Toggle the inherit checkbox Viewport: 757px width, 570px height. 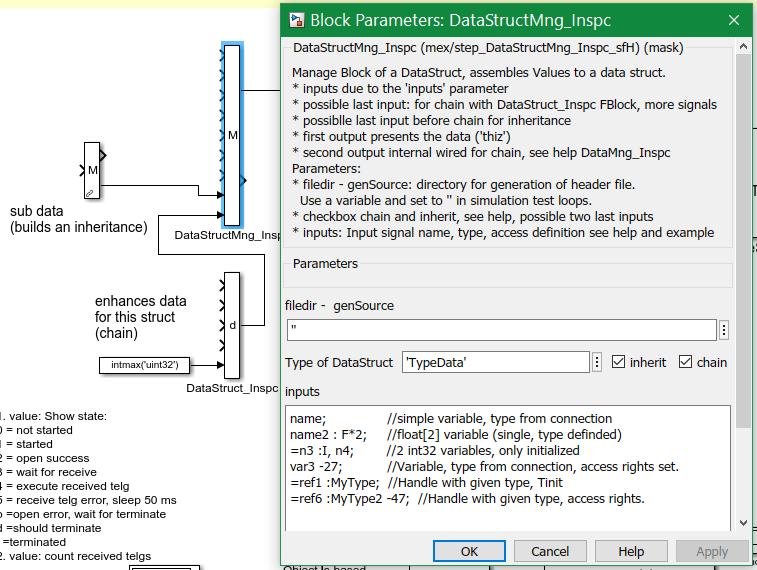click(x=618, y=362)
